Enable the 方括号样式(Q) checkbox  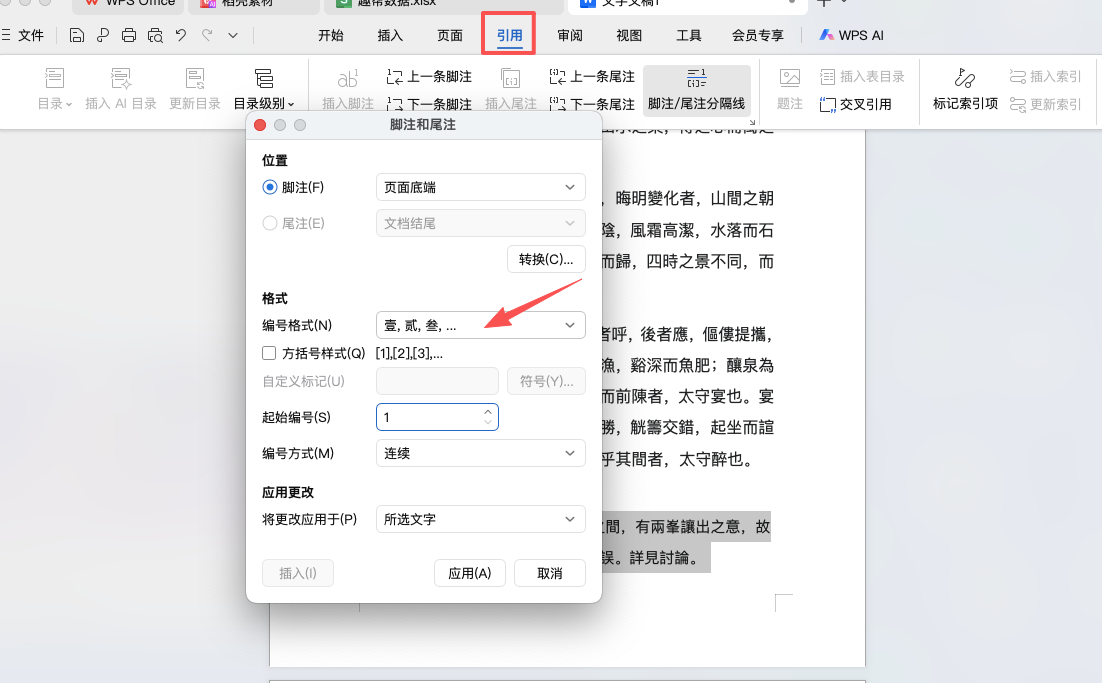tap(268, 352)
